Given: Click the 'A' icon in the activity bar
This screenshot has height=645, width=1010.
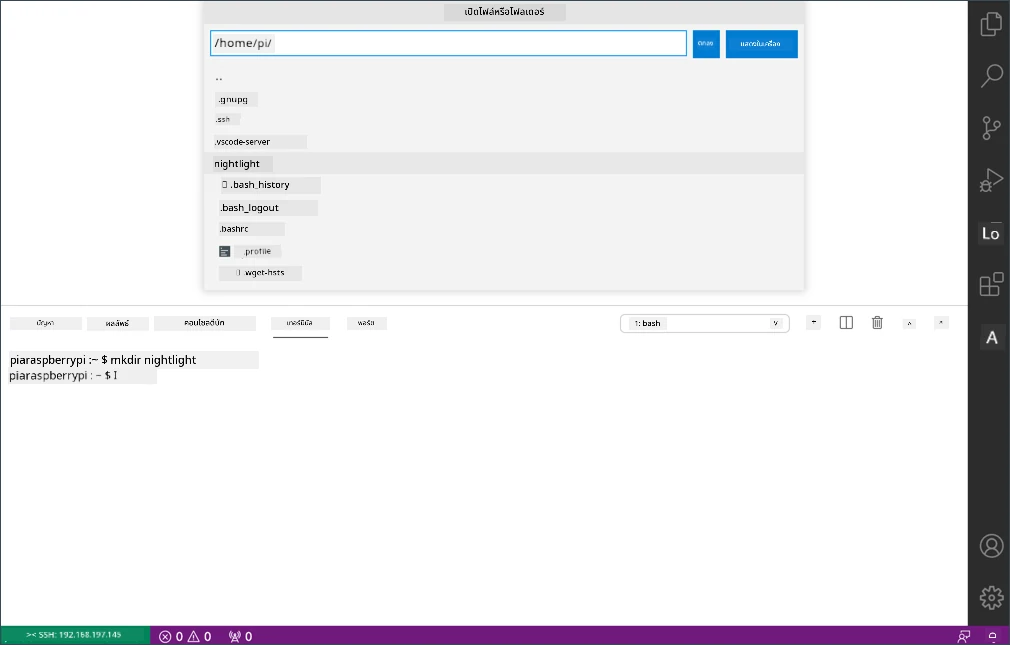Looking at the screenshot, I should 991,337.
